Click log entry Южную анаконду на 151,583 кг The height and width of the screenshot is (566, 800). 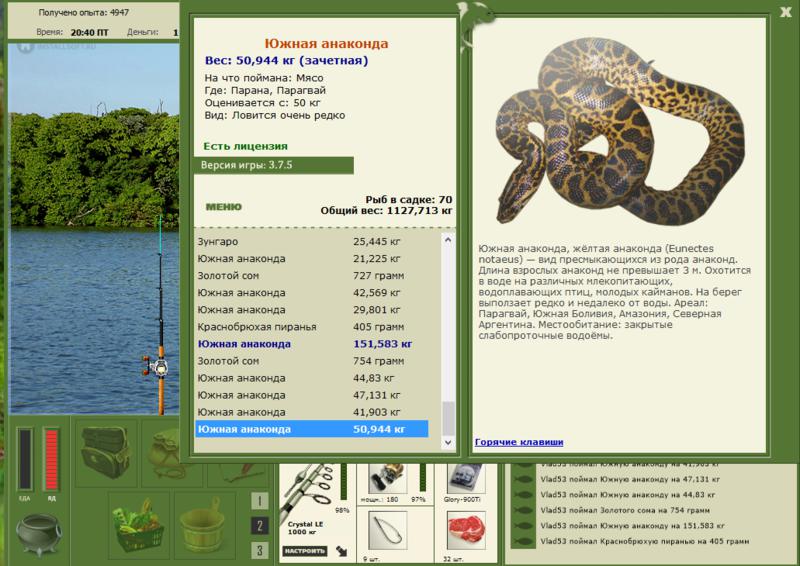633,525
